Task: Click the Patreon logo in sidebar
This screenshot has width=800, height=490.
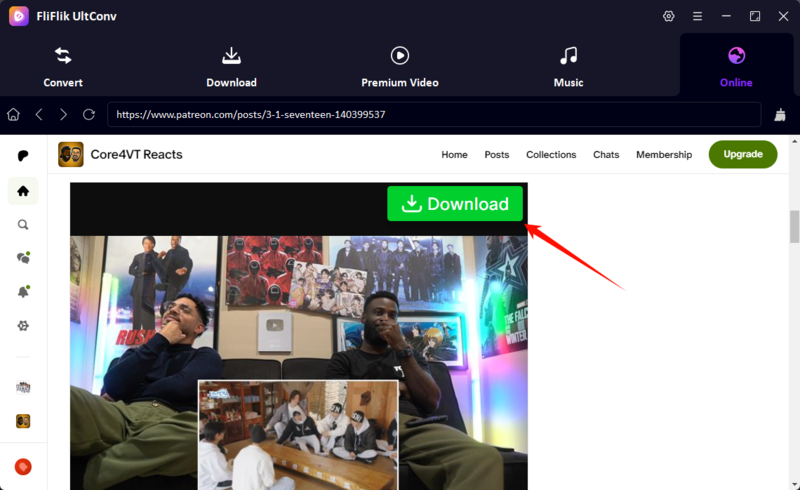Action: pyautogui.click(x=23, y=156)
